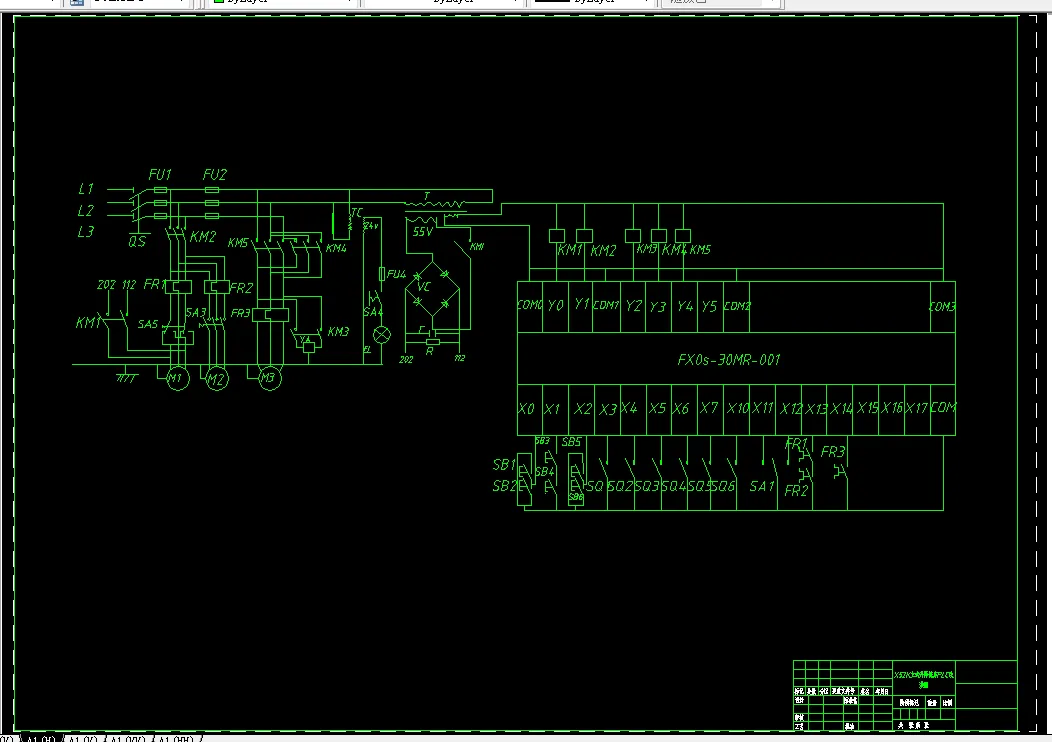
Task: Select the EL lamp circle symbol
Action: [382, 335]
